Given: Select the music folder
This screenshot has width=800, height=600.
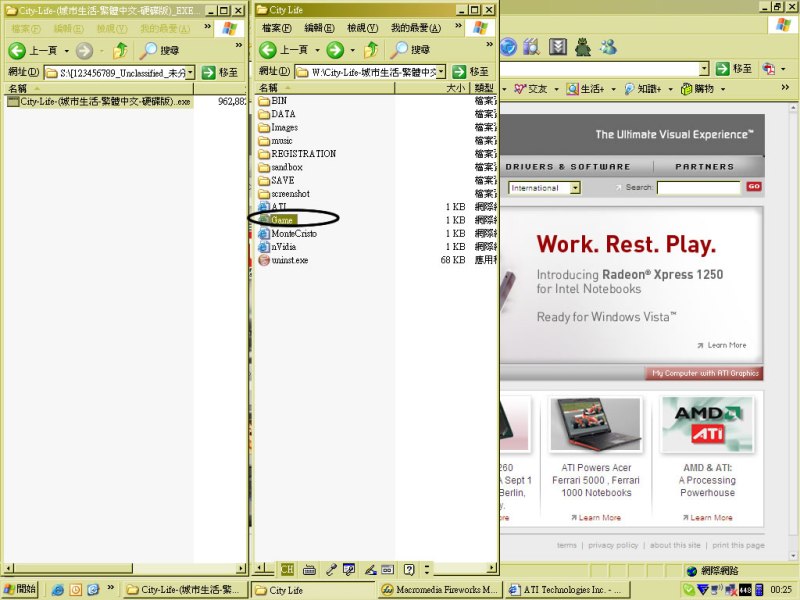Looking at the screenshot, I should tap(276, 141).
